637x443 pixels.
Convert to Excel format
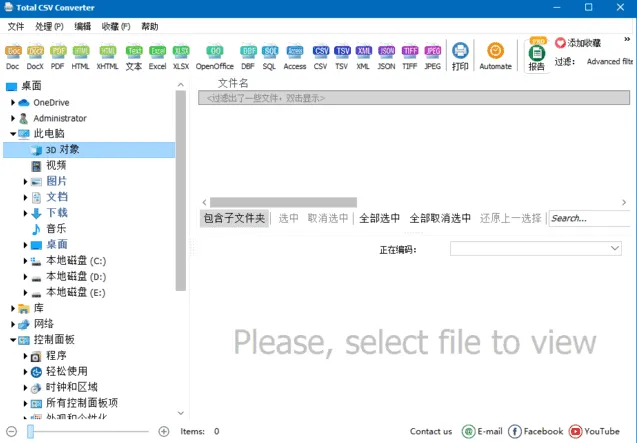(157, 56)
